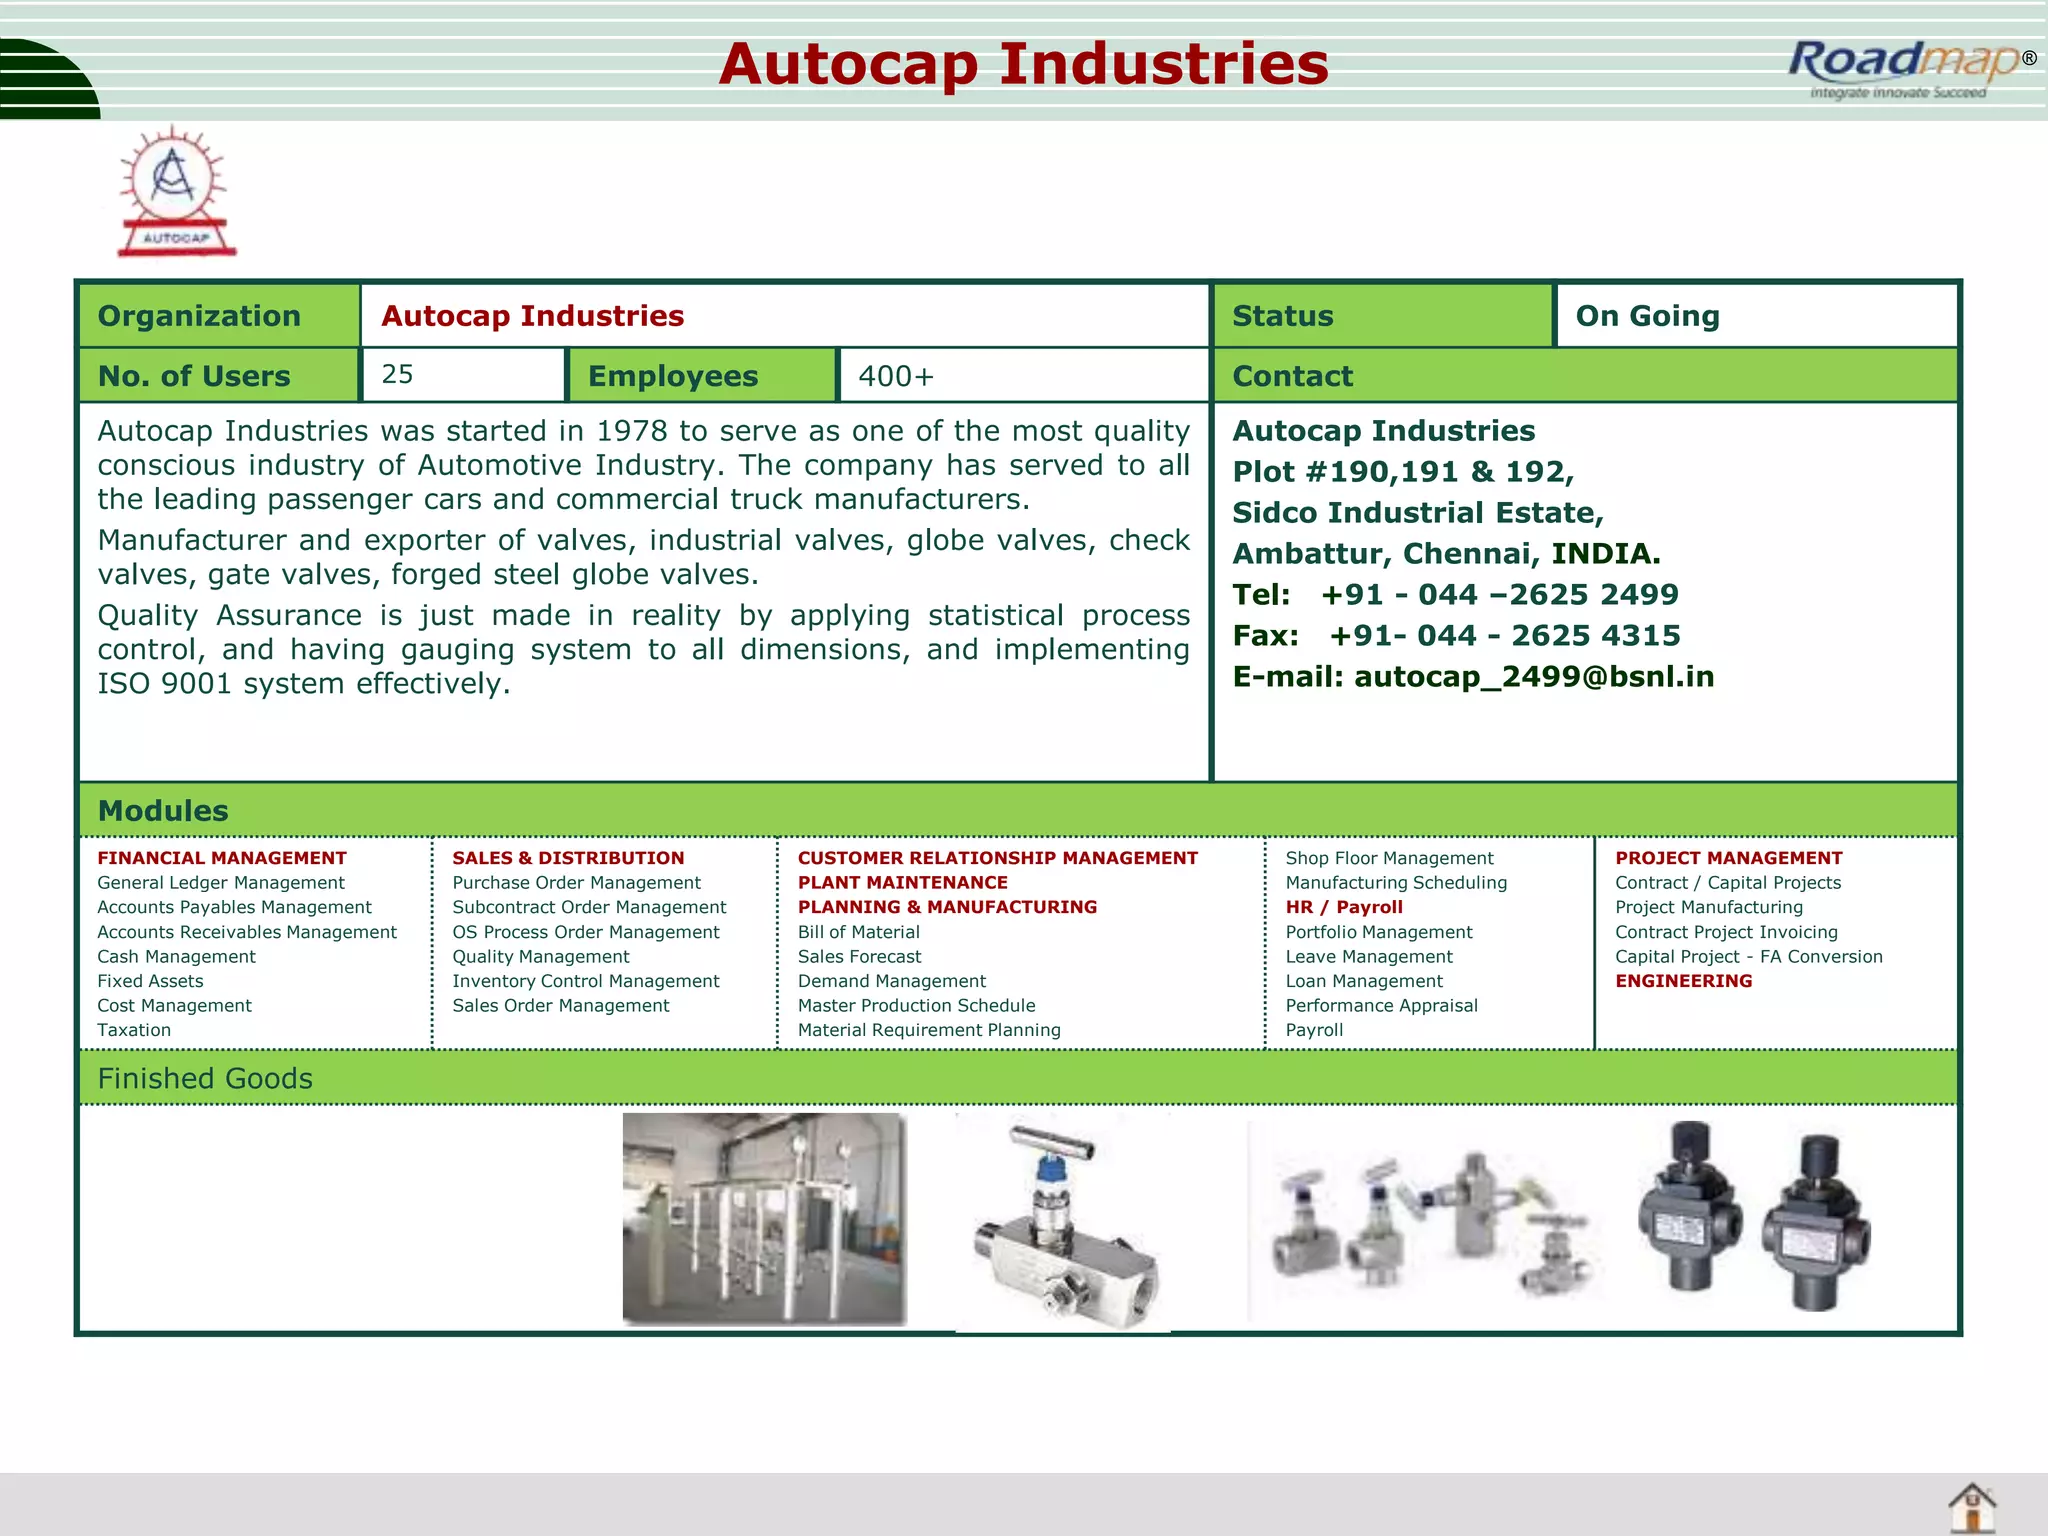2048x1536 pixels.
Task: Click Bill of Material entry
Action: click(858, 932)
